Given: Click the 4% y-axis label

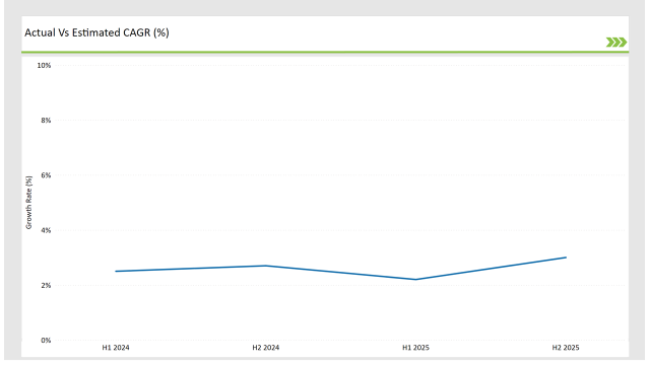Looking at the screenshot, I should coord(46,230).
